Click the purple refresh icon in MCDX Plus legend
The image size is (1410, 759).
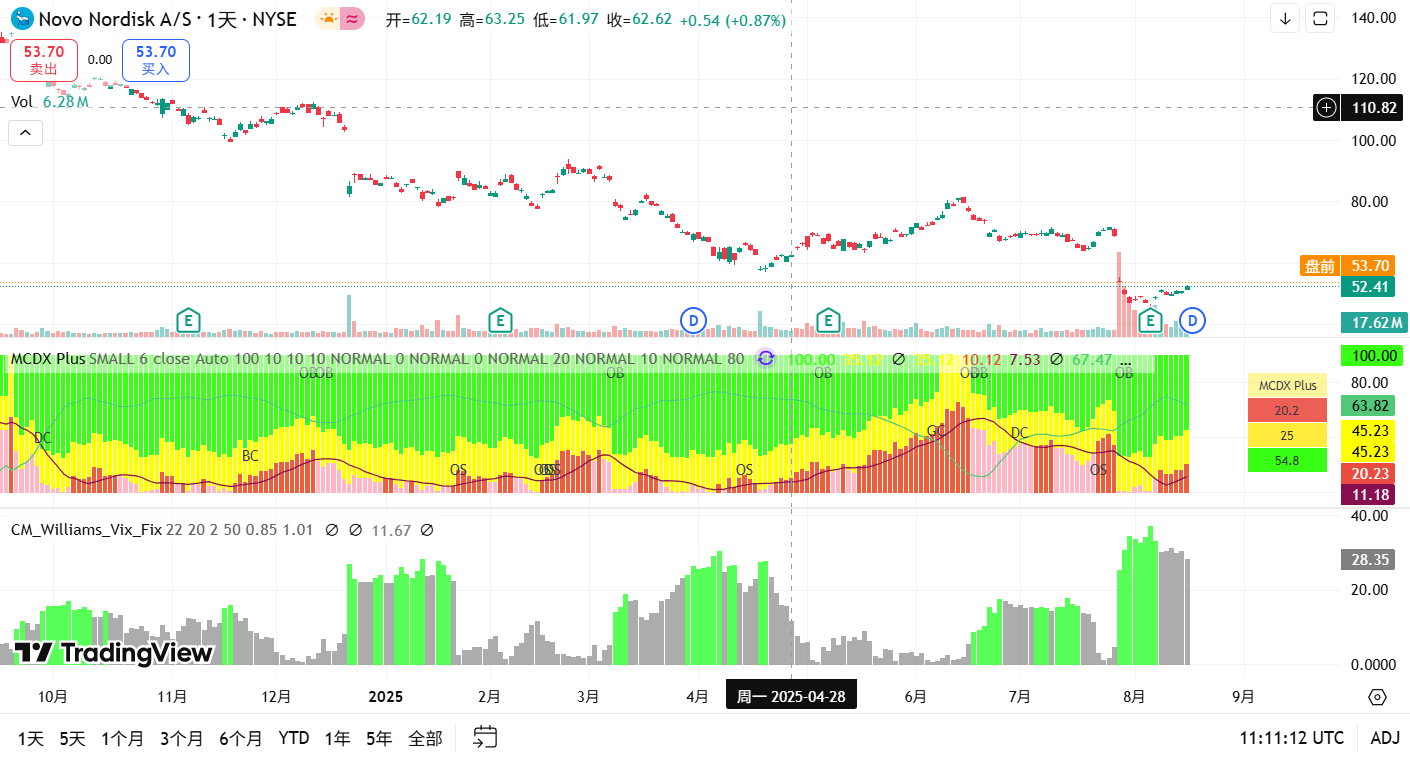tap(765, 358)
